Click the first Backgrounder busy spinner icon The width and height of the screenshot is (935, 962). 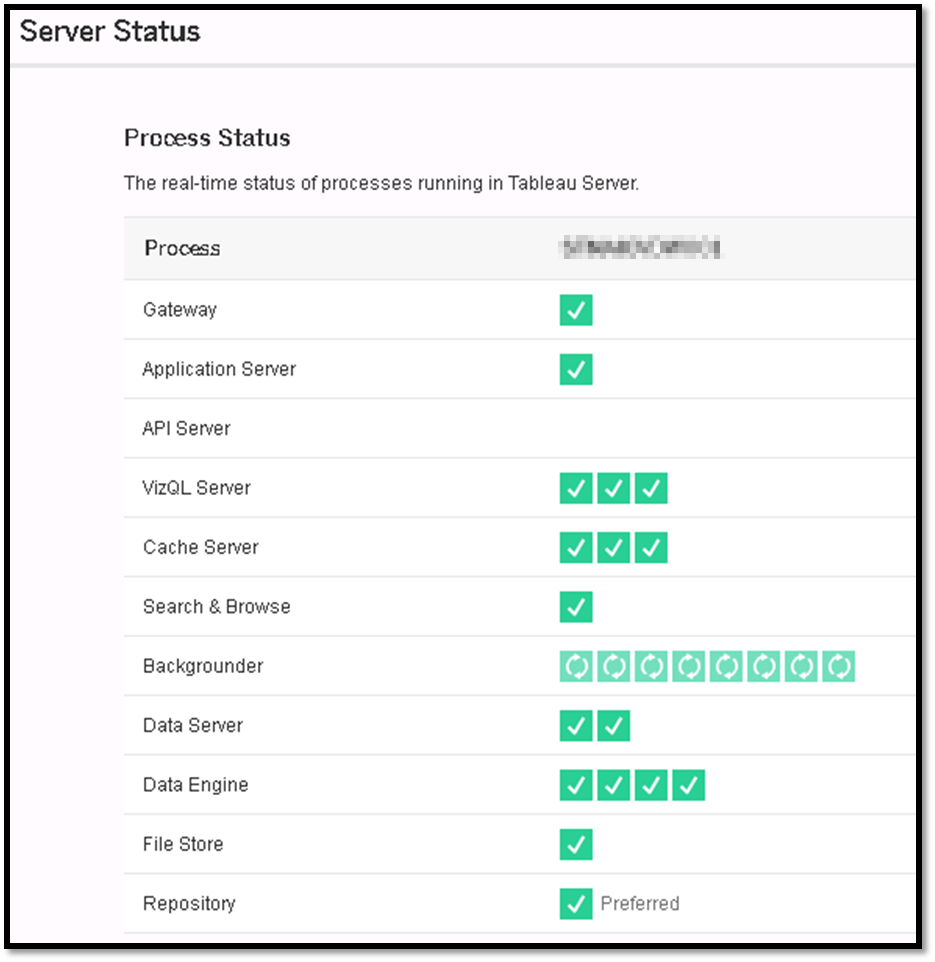[x=576, y=666]
